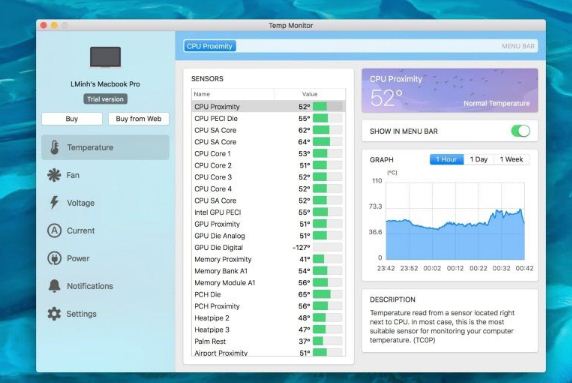Click the sensor description text
The width and height of the screenshot is (572, 383).
click(x=442, y=326)
